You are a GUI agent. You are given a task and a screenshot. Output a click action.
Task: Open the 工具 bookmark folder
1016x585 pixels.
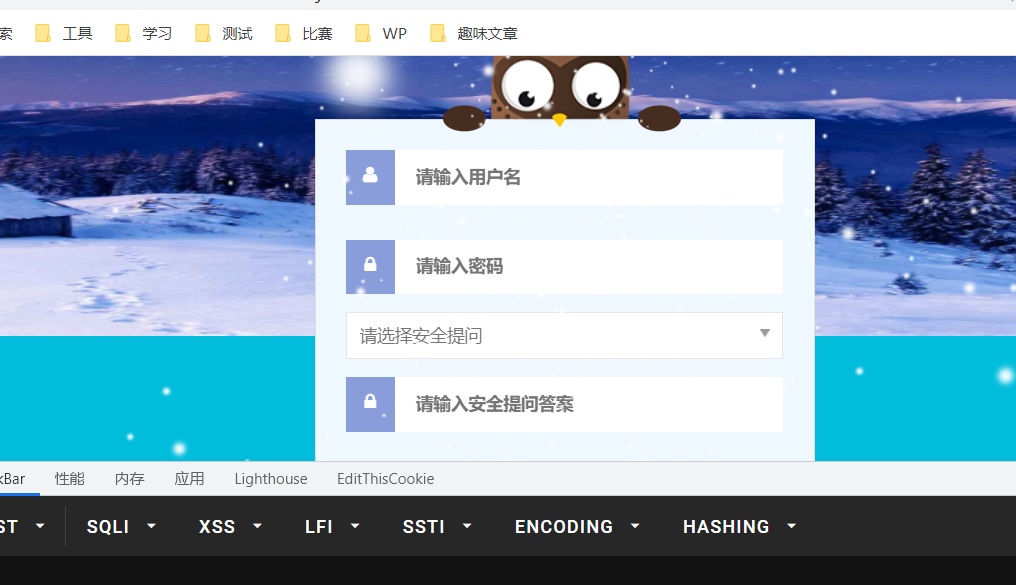(64, 33)
